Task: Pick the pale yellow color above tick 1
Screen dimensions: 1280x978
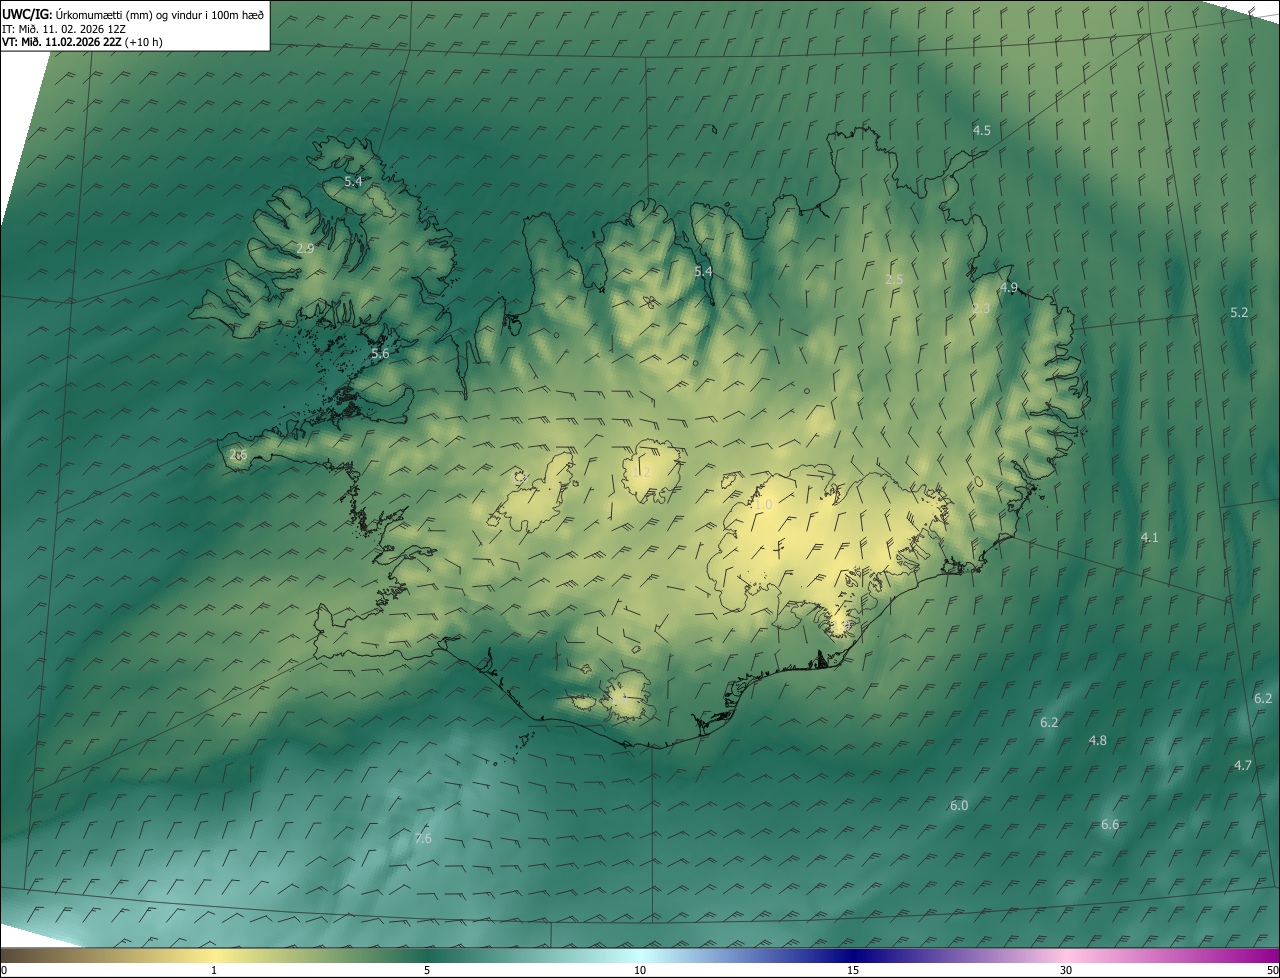Action: [x=214, y=955]
